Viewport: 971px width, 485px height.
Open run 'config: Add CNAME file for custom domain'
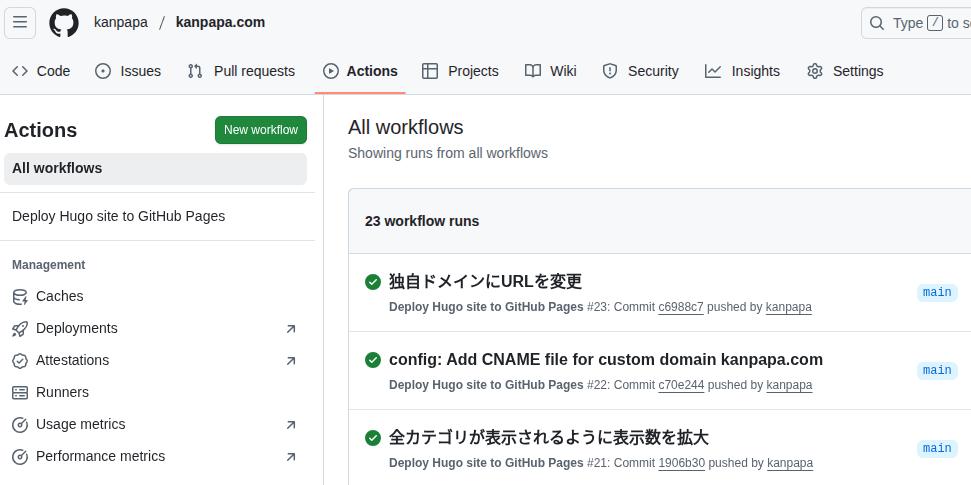[606, 359]
